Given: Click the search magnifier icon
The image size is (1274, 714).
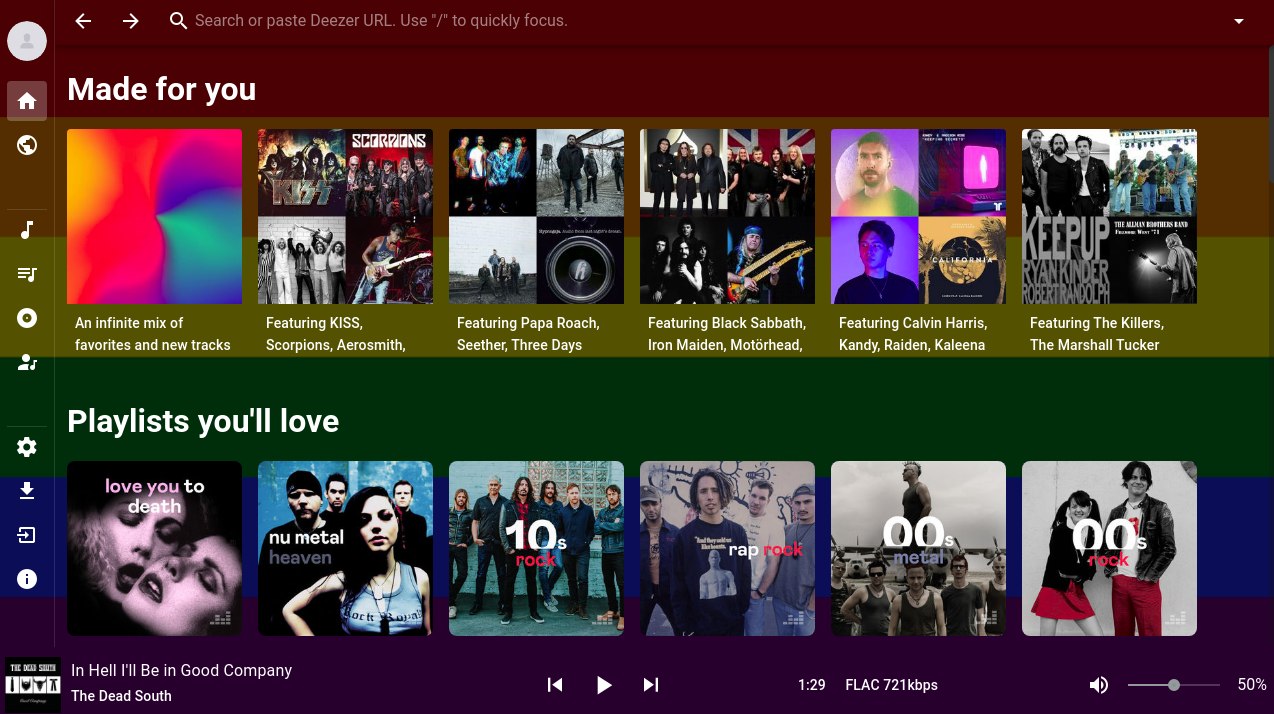Looking at the screenshot, I should pos(178,21).
